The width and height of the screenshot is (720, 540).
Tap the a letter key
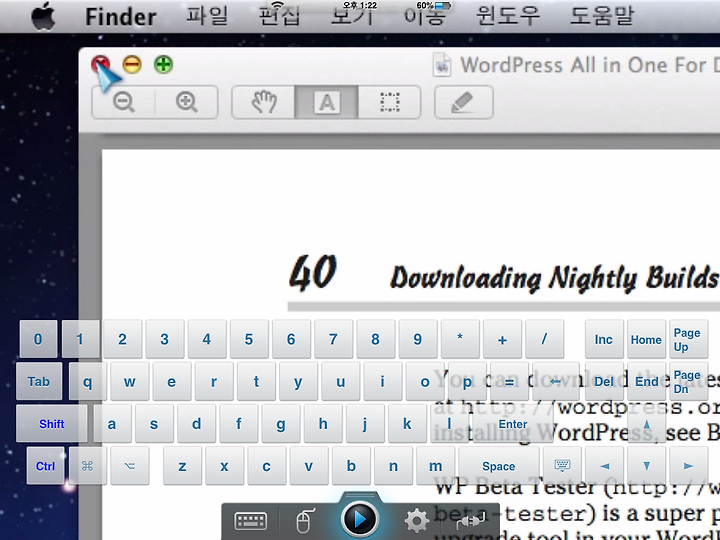[112, 423]
